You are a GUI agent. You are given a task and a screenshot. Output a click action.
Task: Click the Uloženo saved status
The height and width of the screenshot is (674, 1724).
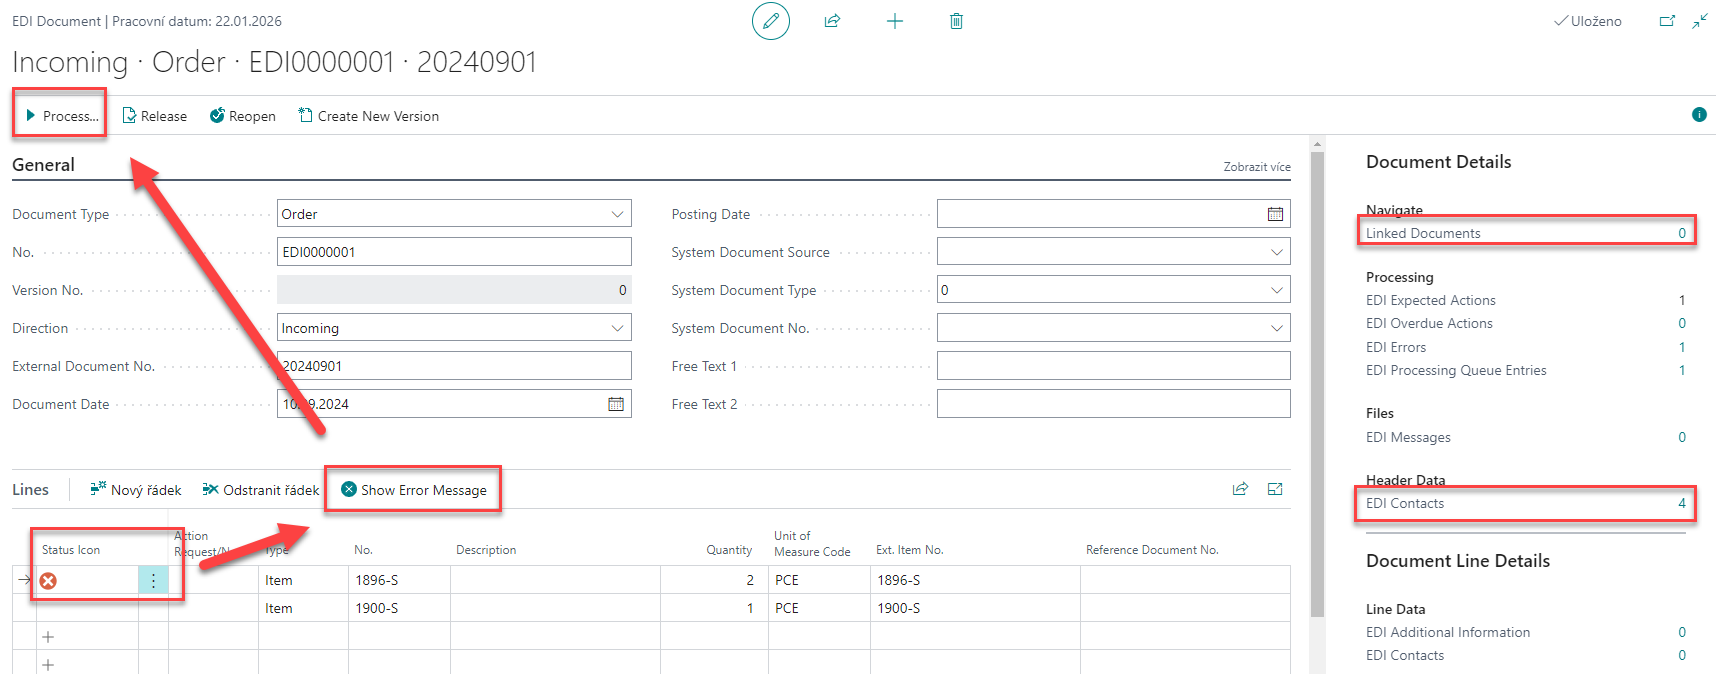point(1588,21)
